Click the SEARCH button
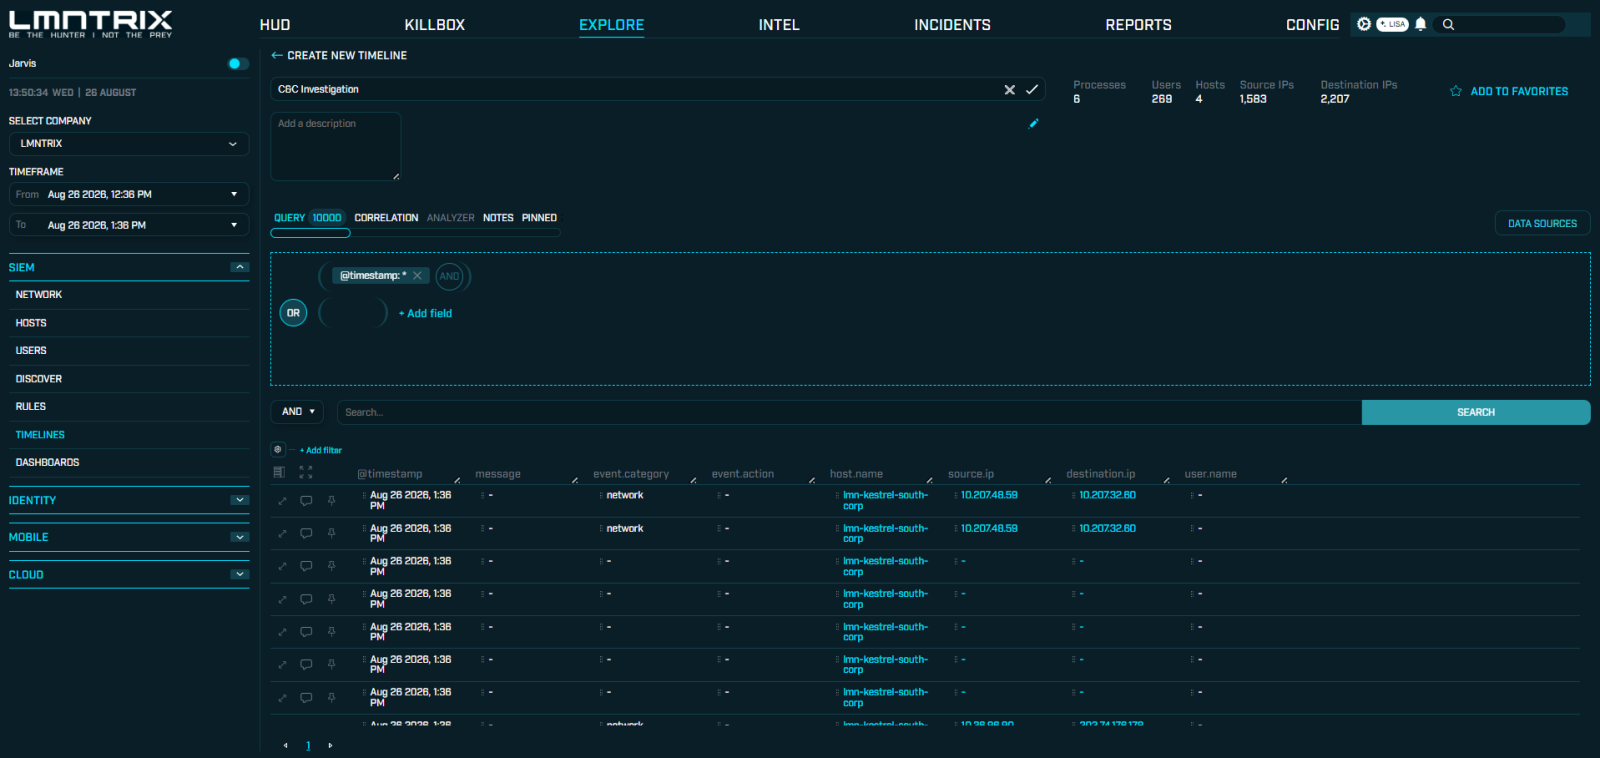1600x758 pixels. (1476, 412)
